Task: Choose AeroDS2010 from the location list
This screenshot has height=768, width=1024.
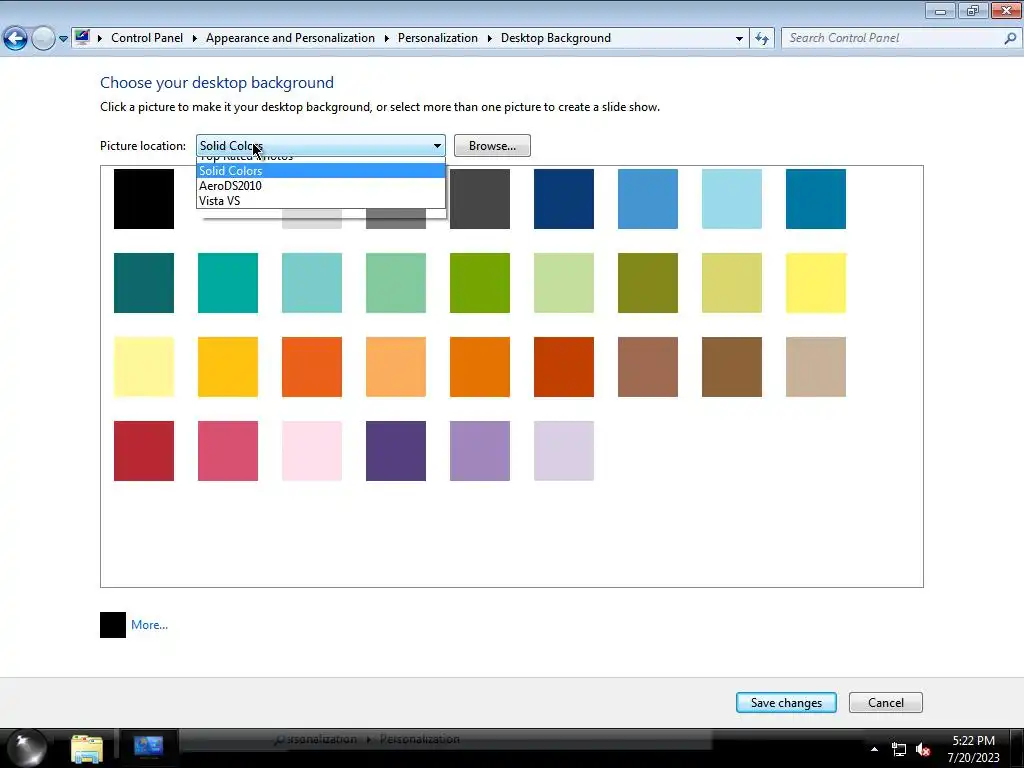Action: tap(321, 185)
